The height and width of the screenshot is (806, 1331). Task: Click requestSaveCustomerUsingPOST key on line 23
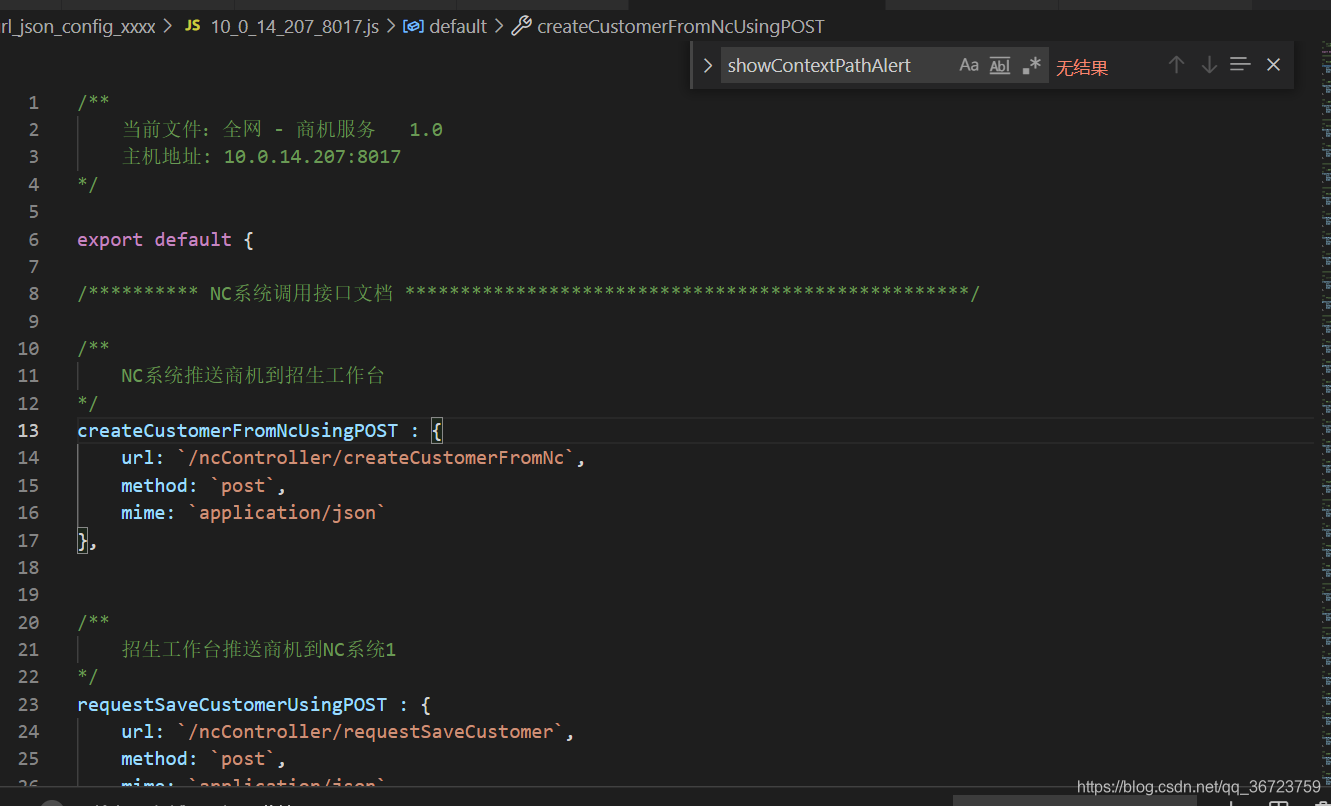tap(232, 704)
